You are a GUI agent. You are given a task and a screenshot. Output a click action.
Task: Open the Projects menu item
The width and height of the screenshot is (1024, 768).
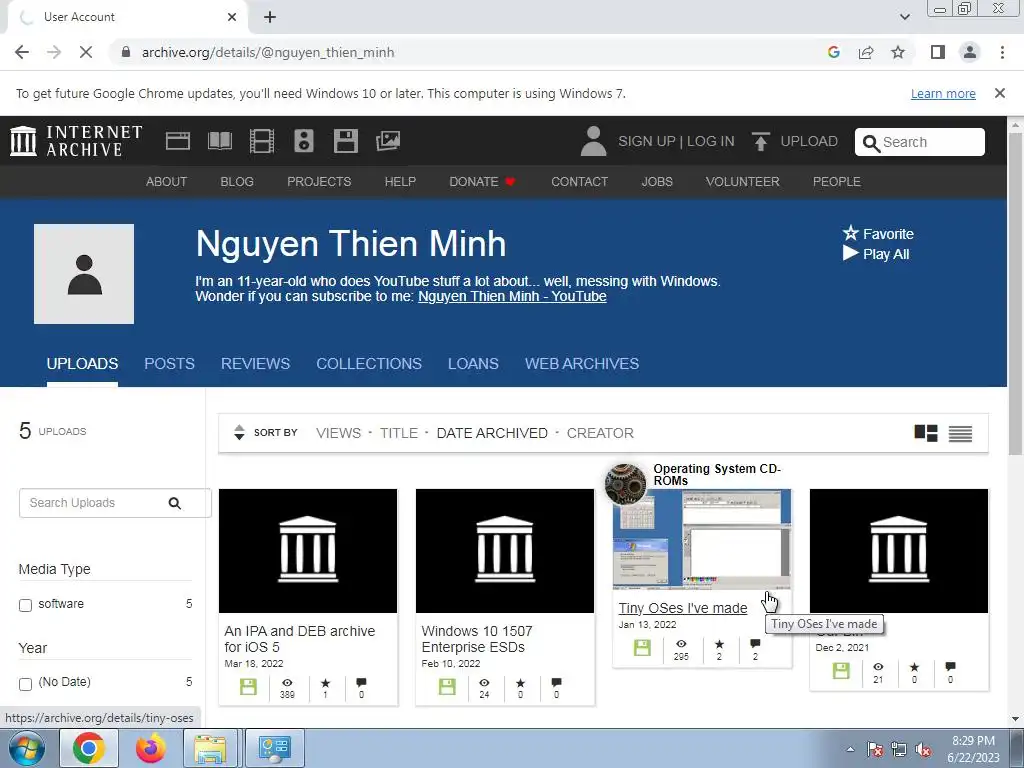[x=319, y=182]
